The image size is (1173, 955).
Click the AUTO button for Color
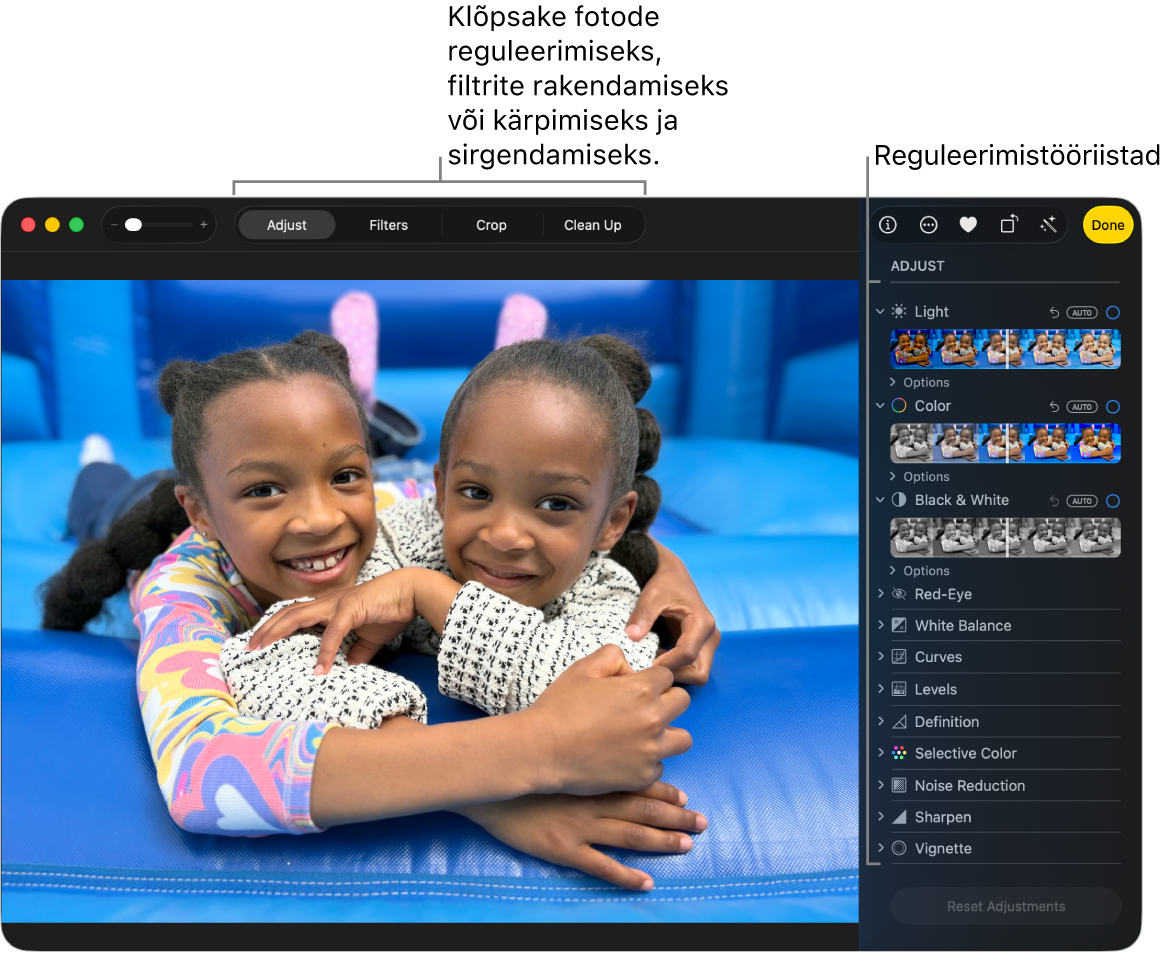click(x=1081, y=407)
